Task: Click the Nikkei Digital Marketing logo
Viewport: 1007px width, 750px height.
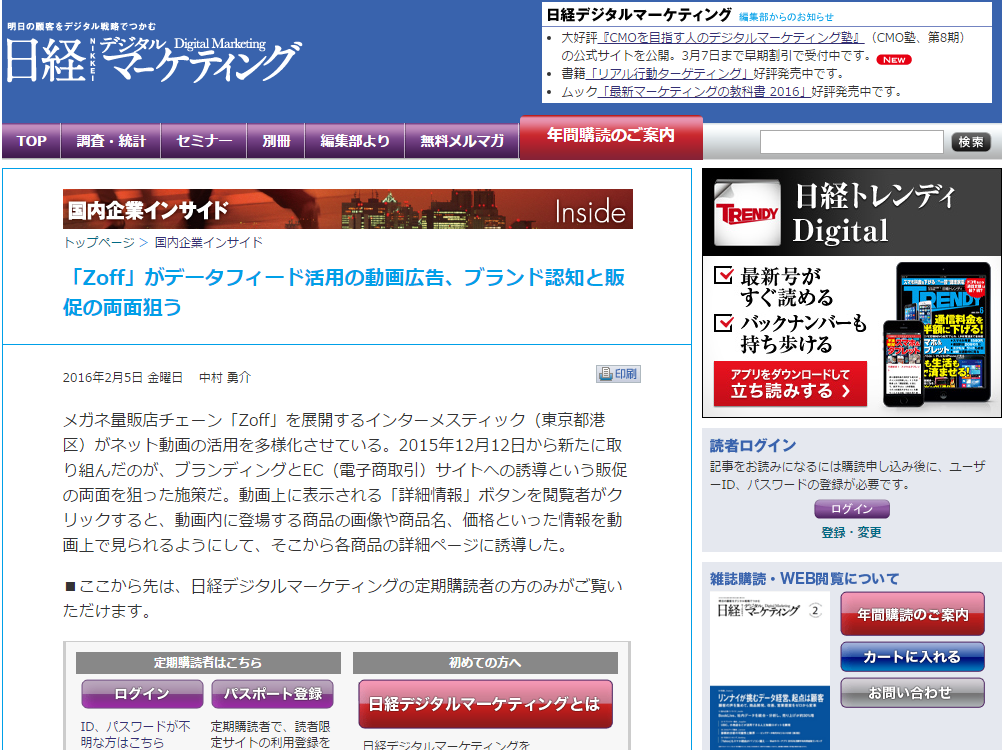Action: coord(154,60)
